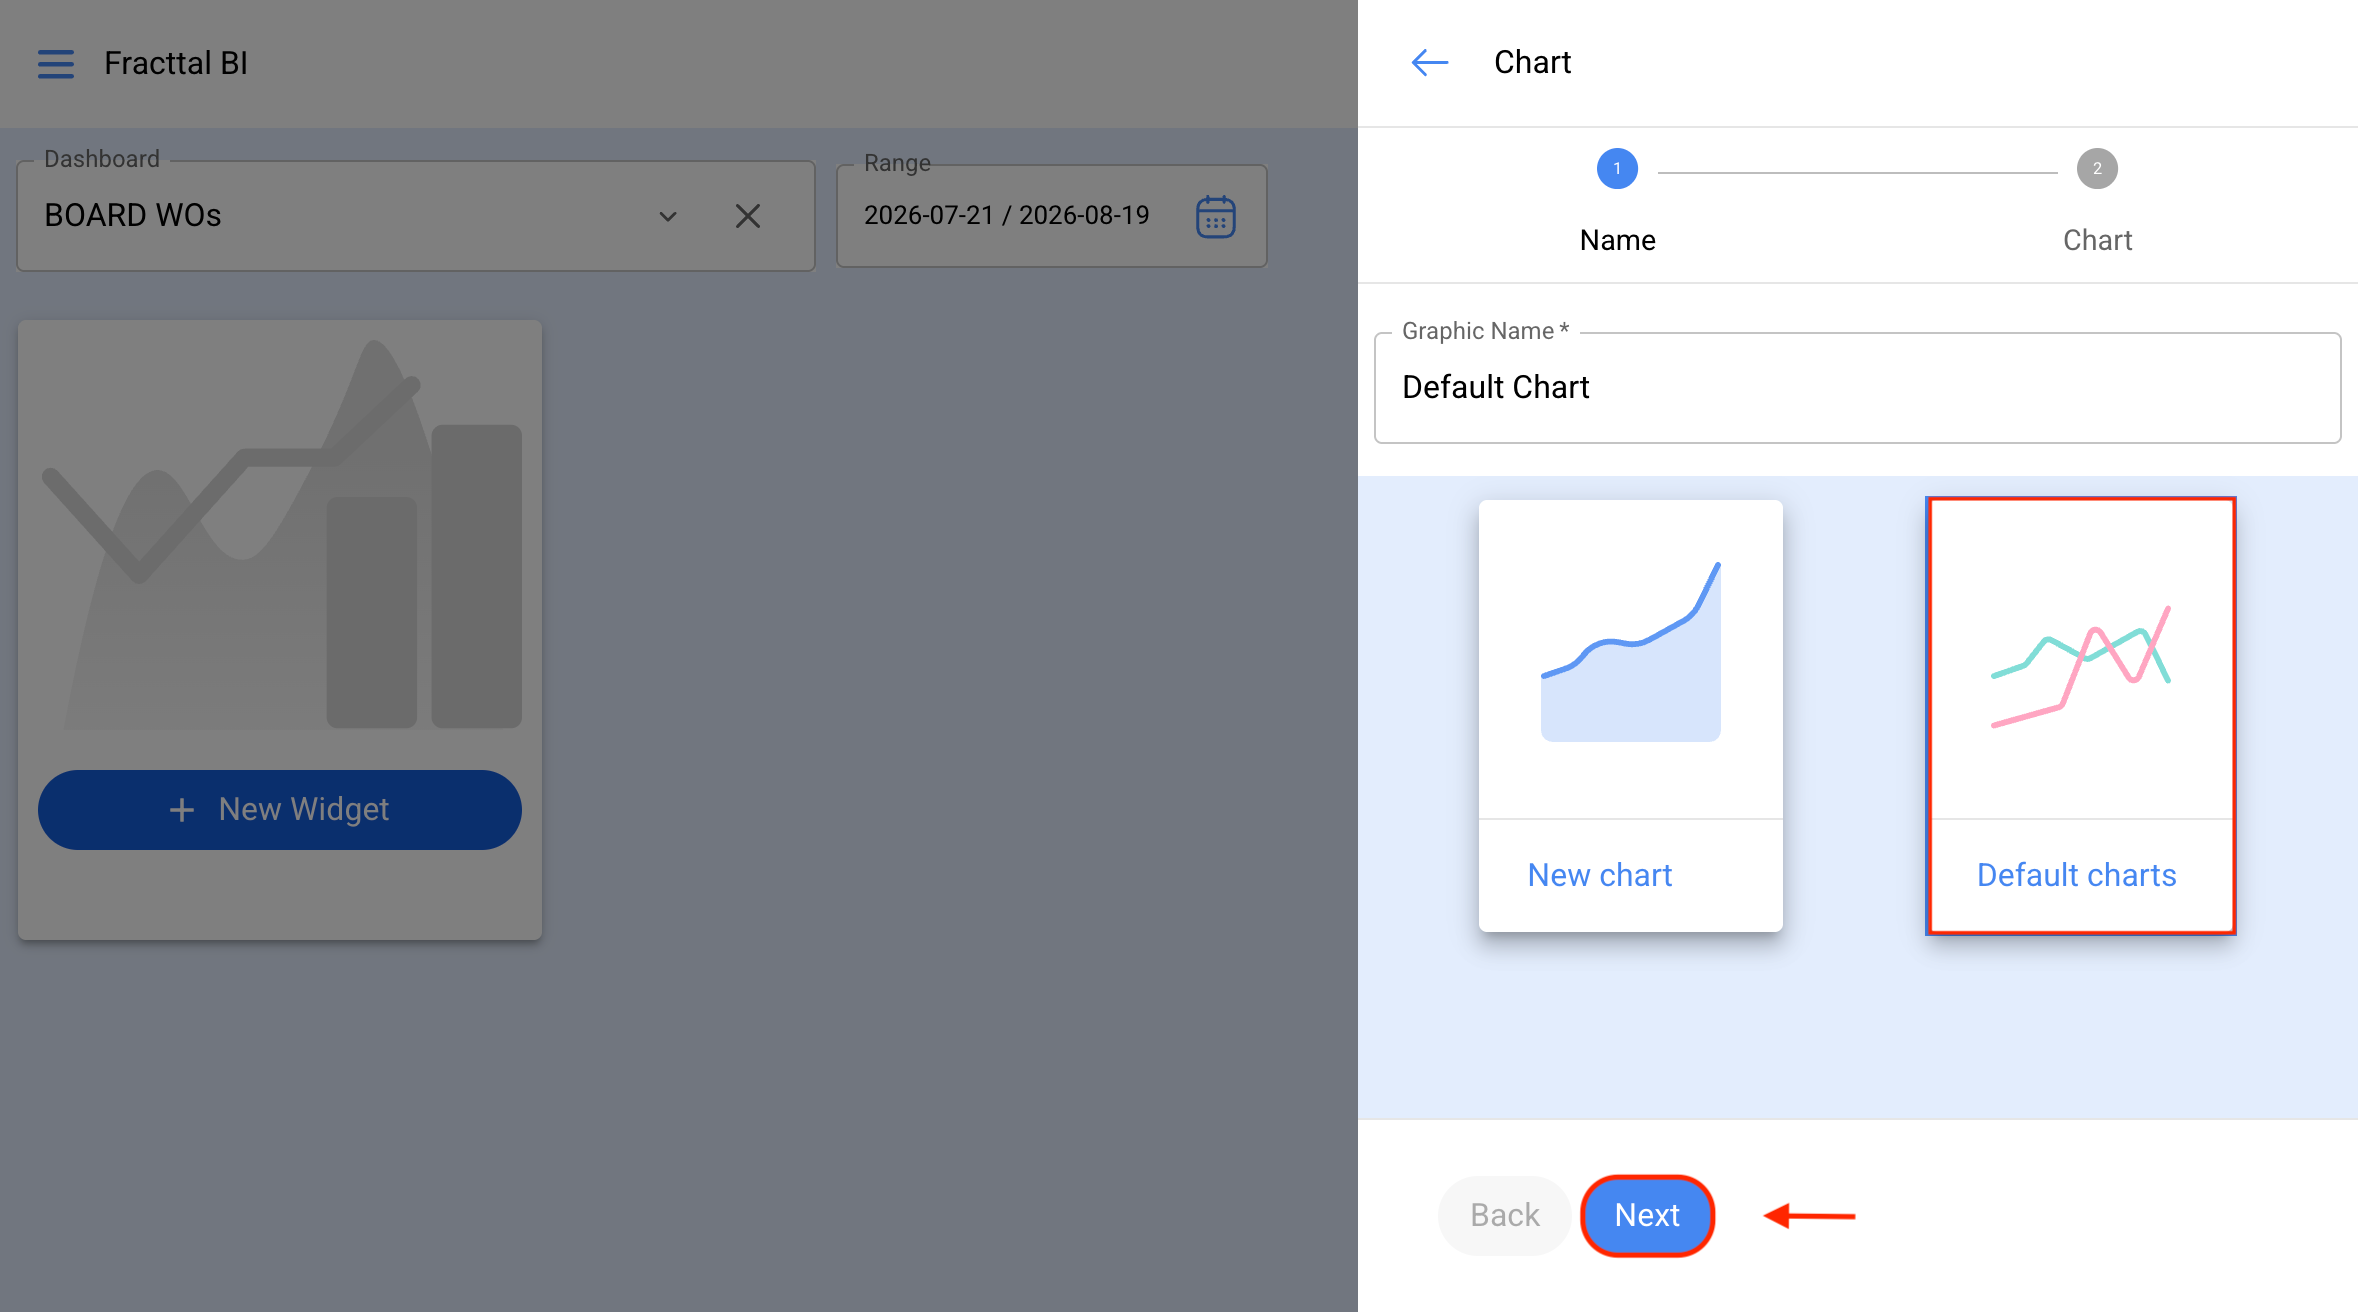Screen dimensions: 2358x1312
Task: Select the blue area chart illustration
Action: tap(1630, 651)
